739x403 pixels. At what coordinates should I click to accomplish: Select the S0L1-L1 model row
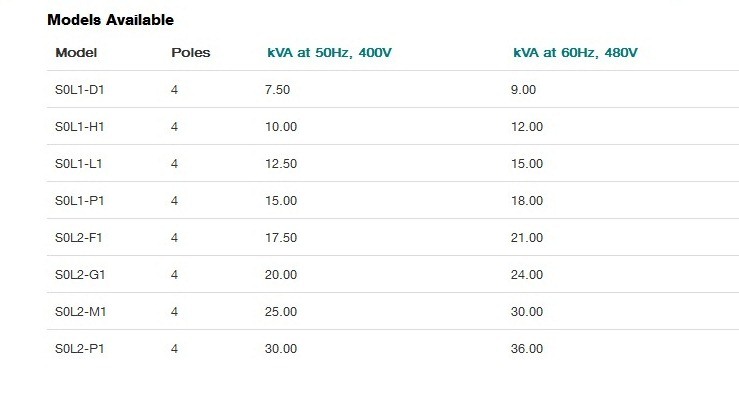pos(393,164)
